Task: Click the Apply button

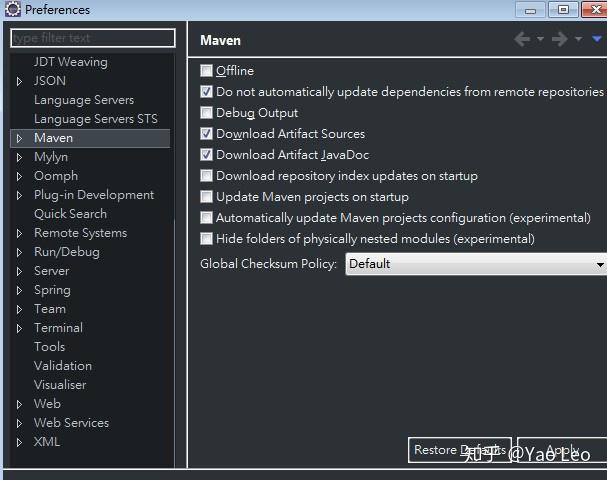Action: (x=562, y=450)
